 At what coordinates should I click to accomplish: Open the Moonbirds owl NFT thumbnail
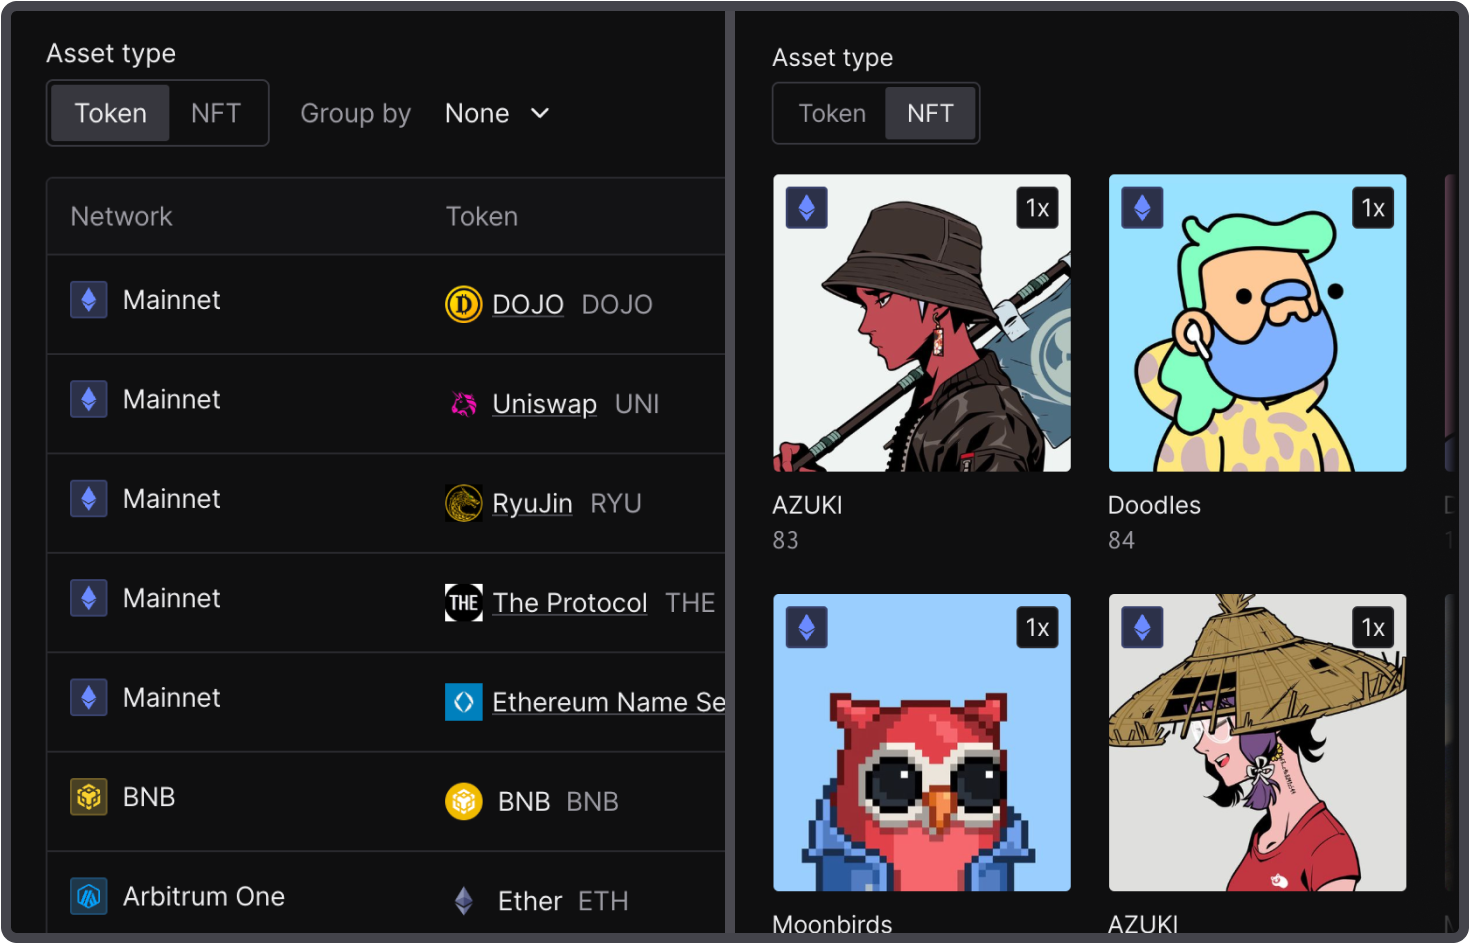921,743
